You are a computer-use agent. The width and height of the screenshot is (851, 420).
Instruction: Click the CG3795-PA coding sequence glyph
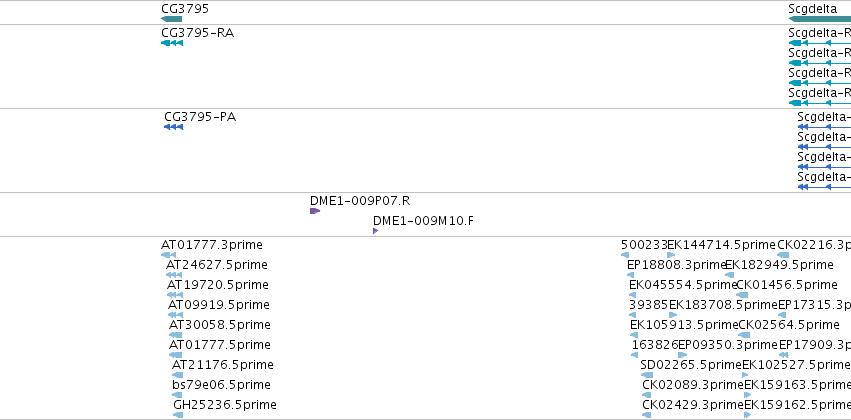[x=174, y=127]
